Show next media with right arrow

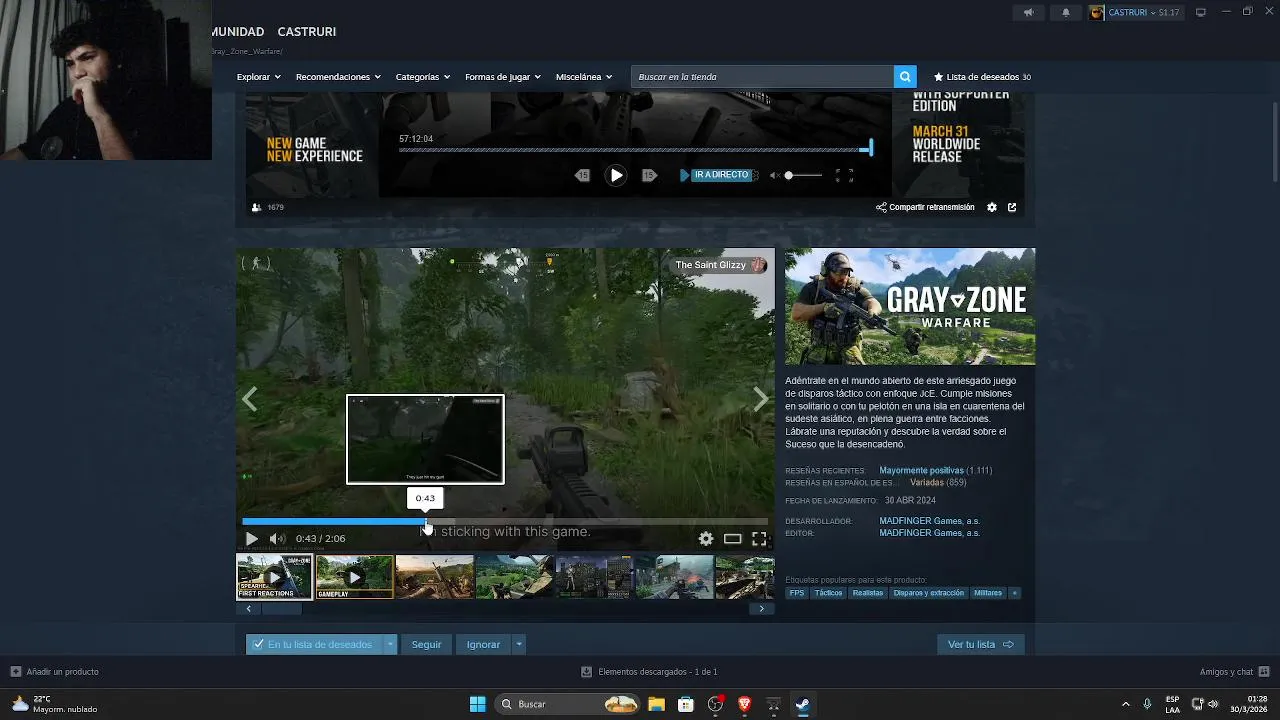pyautogui.click(x=761, y=399)
